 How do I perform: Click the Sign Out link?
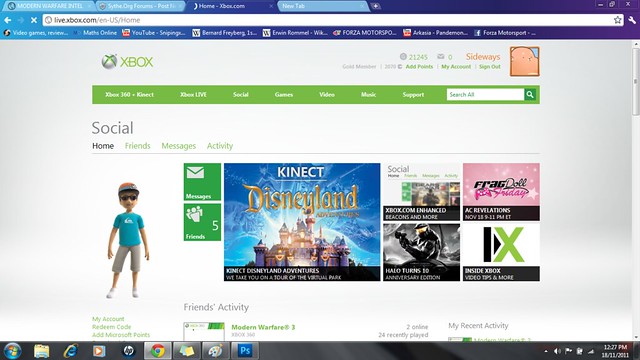pyautogui.click(x=489, y=67)
